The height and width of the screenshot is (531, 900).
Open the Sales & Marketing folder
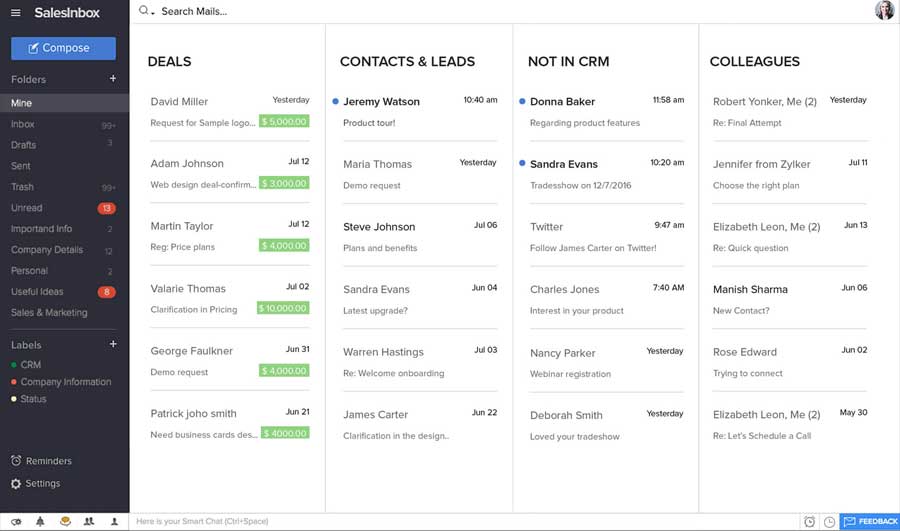click(49, 313)
